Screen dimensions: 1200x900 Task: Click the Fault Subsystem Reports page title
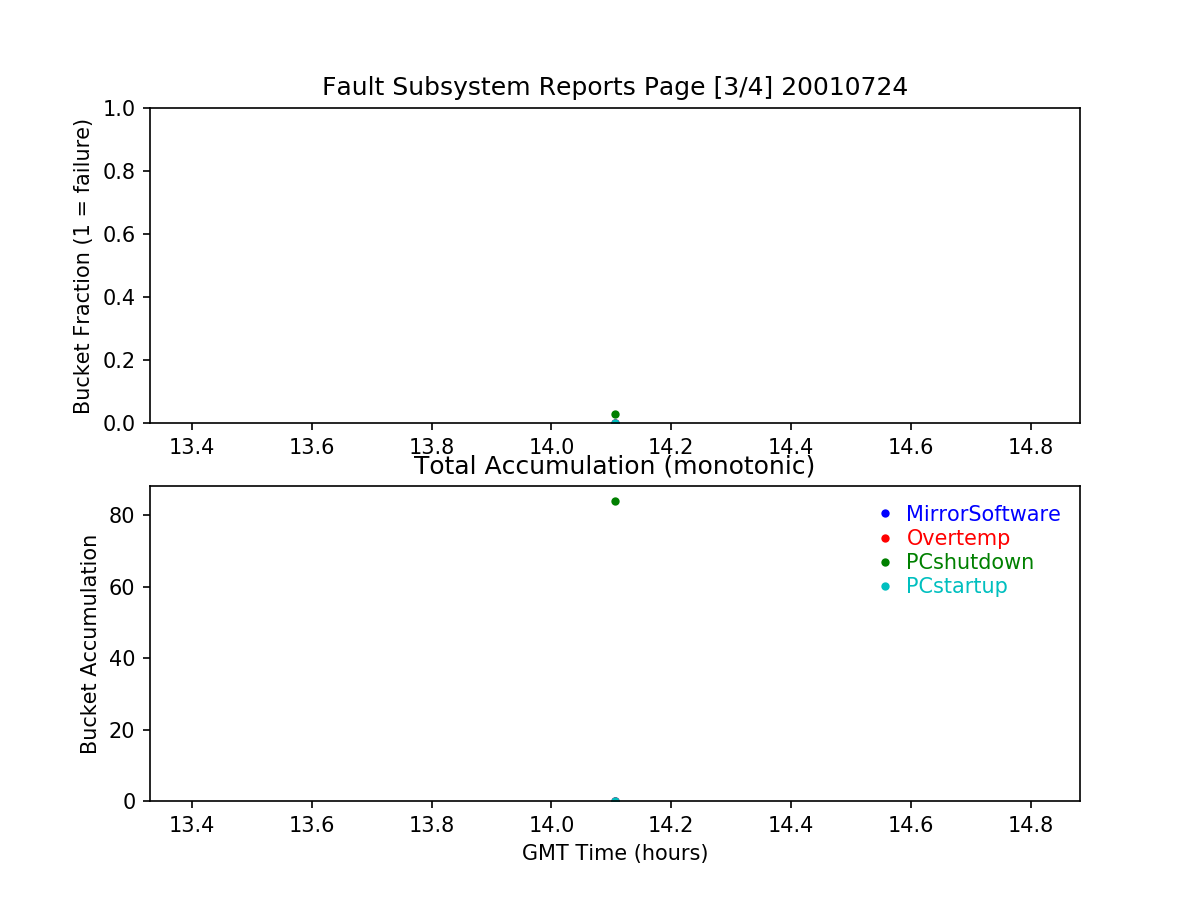coord(614,87)
